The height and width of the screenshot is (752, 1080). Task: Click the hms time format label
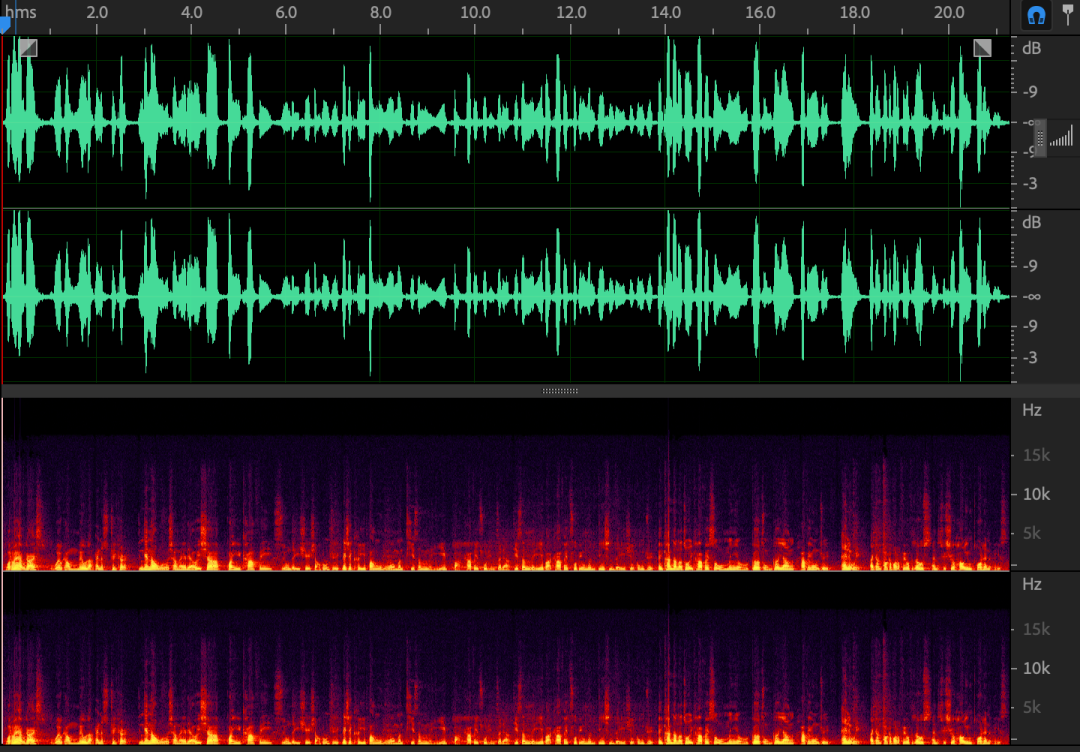pos(21,12)
